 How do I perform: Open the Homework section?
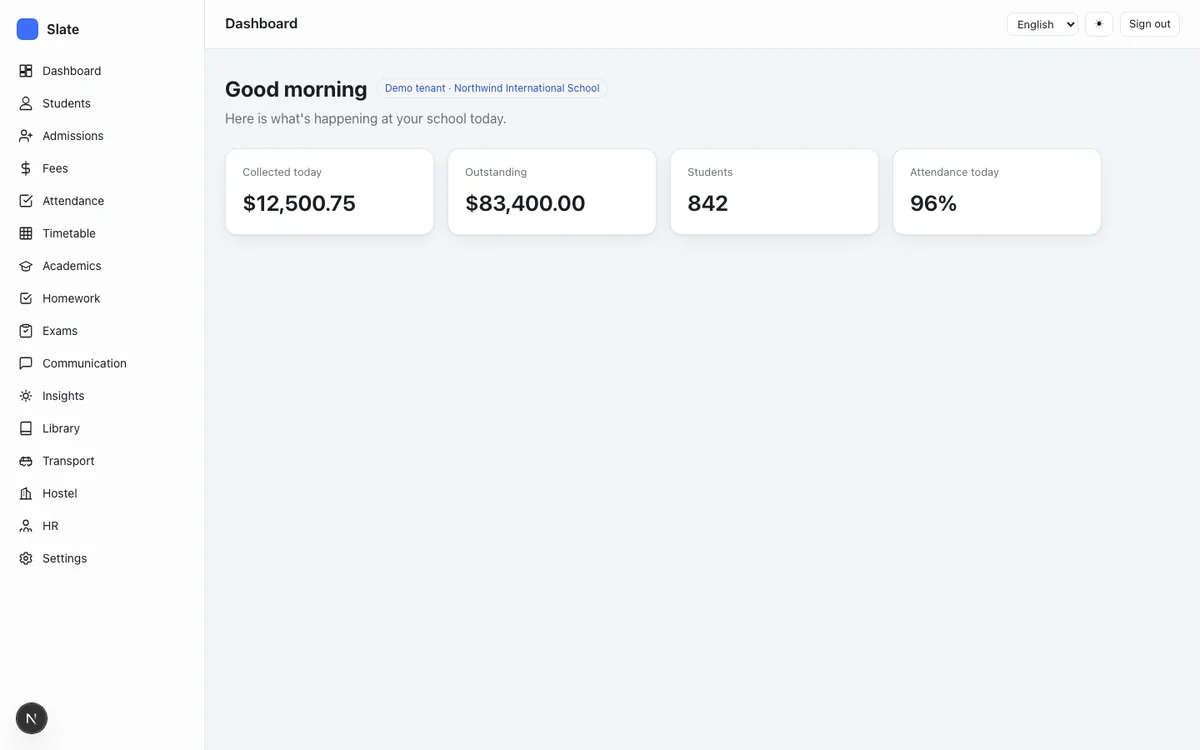71,298
